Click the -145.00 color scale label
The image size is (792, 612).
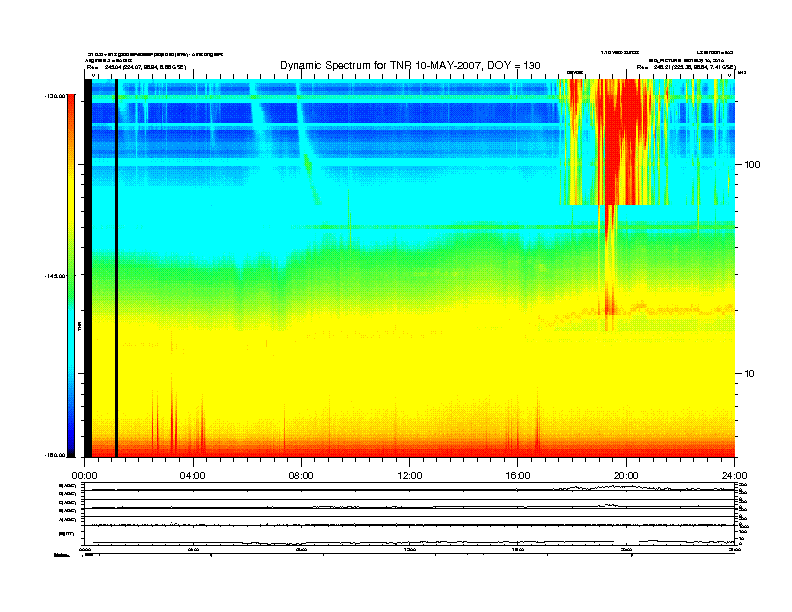coord(55,276)
